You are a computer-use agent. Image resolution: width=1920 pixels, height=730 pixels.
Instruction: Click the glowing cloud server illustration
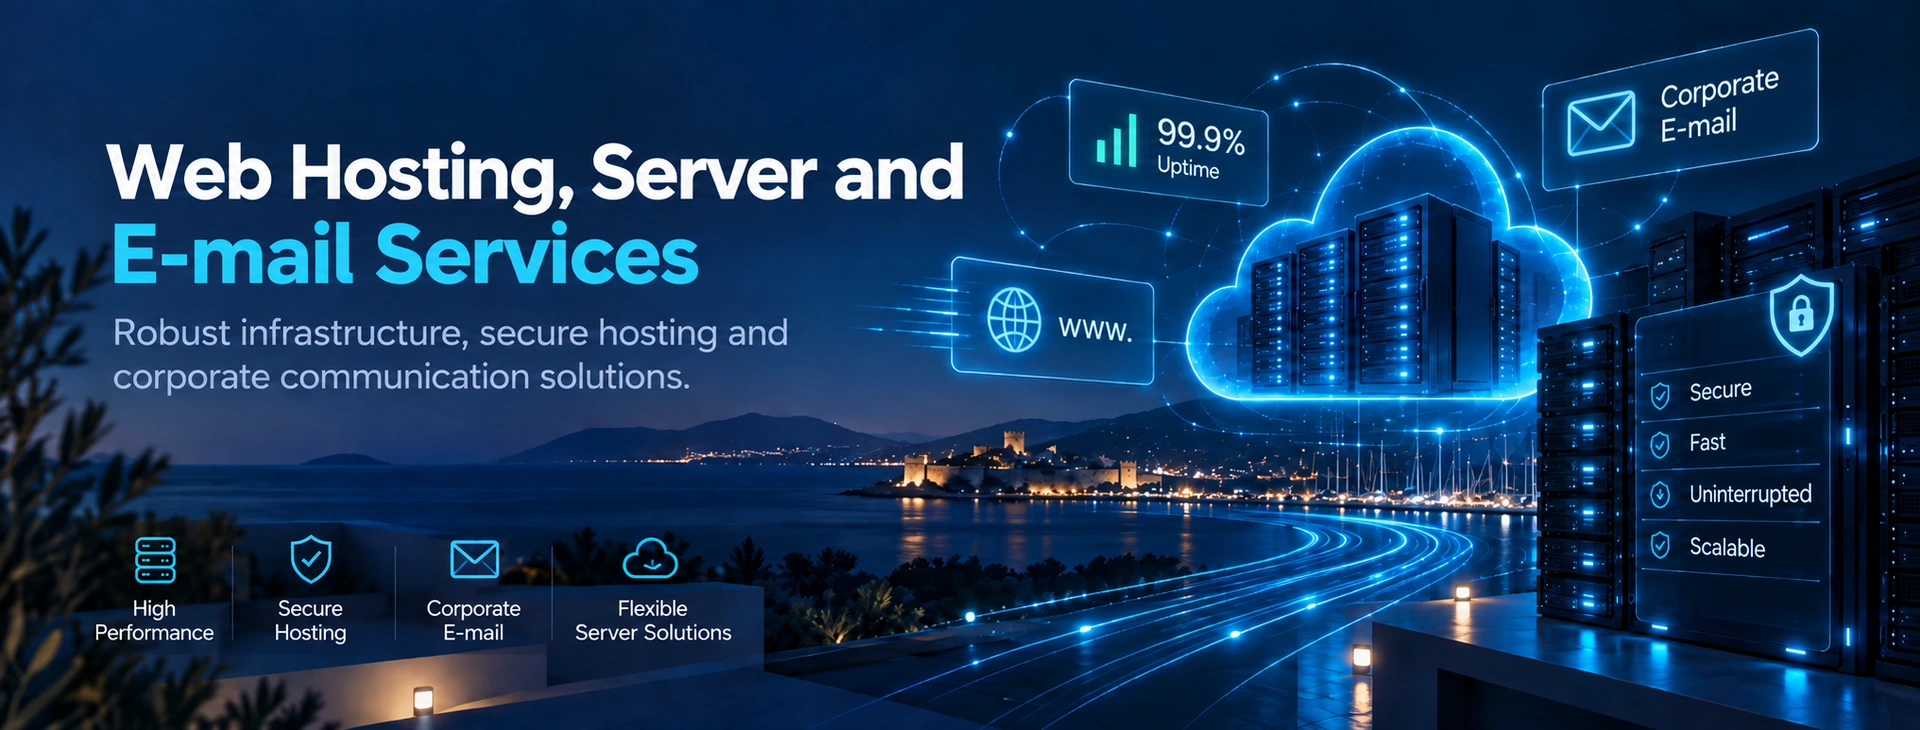[x=1390, y=265]
